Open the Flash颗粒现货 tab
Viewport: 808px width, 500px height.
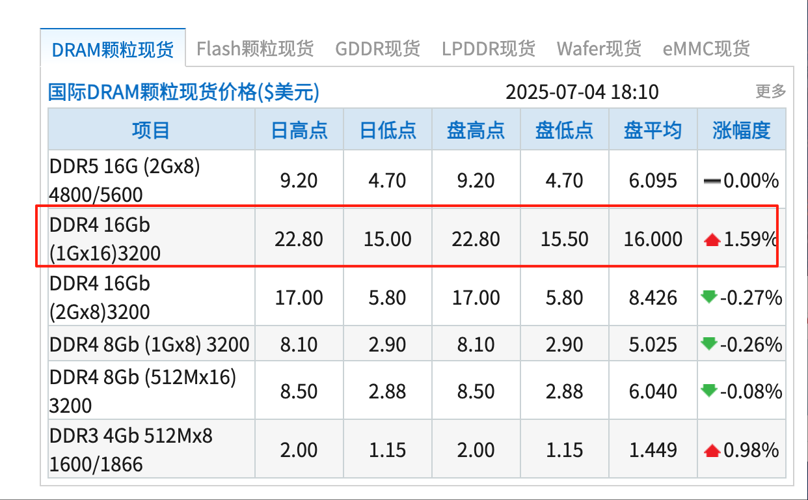[255, 48]
